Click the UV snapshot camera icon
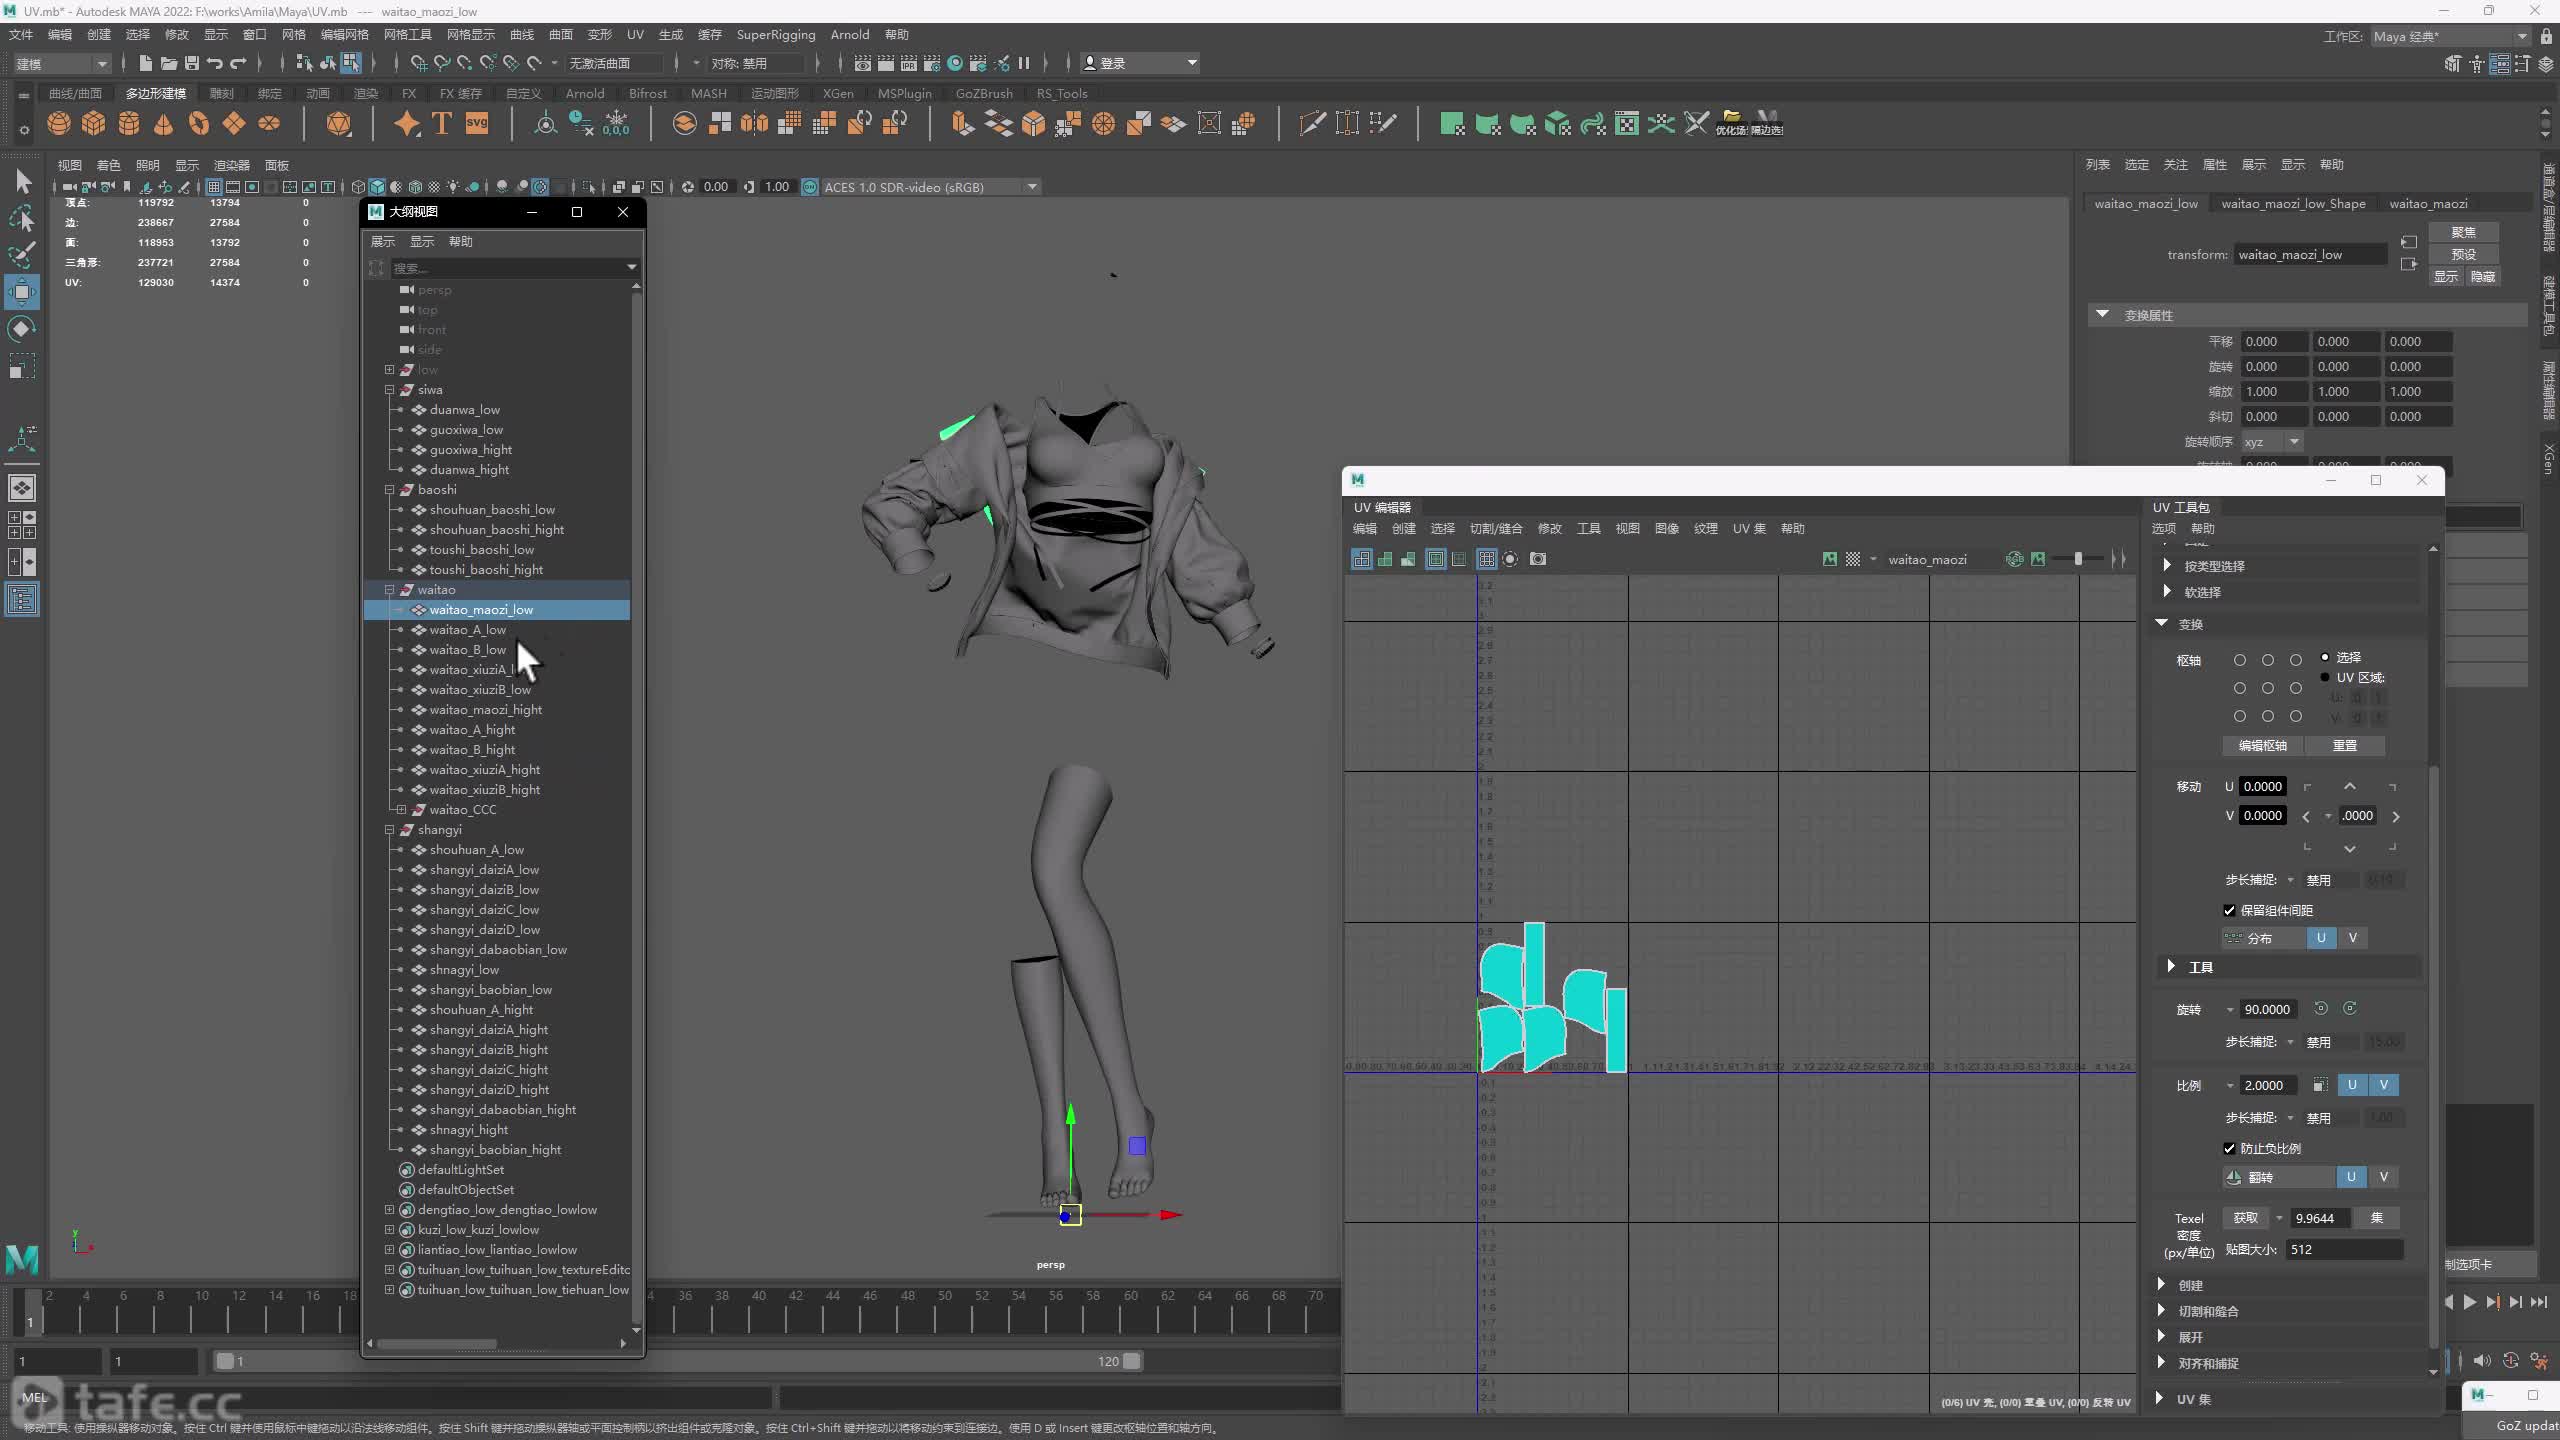The width and height of the screenshot is (2560, 1440). [1538, 559]
